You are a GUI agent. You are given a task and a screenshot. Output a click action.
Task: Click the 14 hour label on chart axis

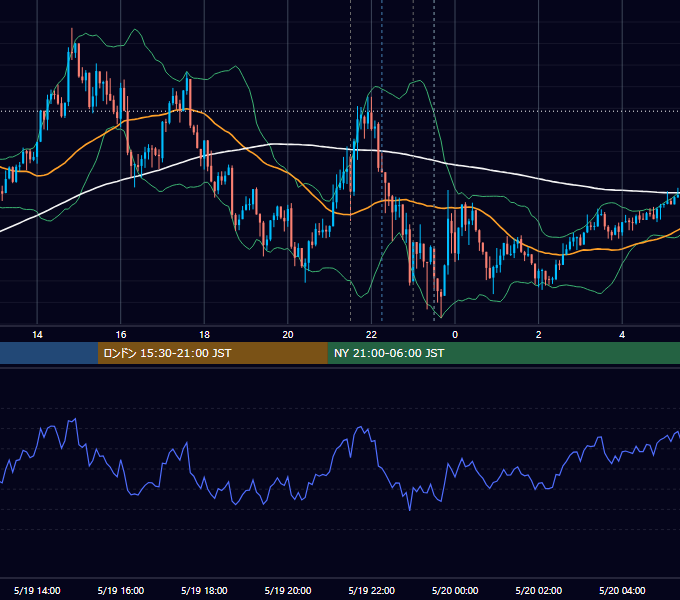tap(37, 335)
